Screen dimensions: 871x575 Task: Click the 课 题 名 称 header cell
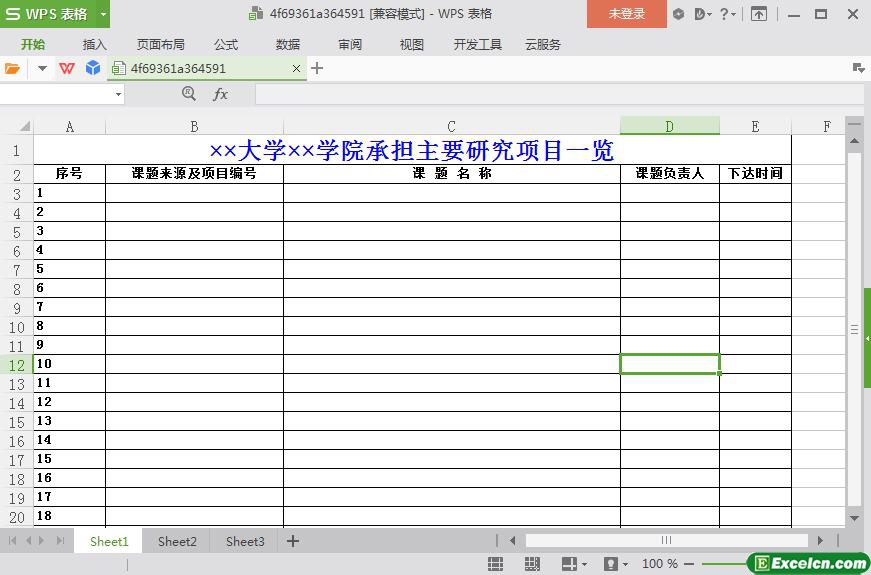pos(452,174)
